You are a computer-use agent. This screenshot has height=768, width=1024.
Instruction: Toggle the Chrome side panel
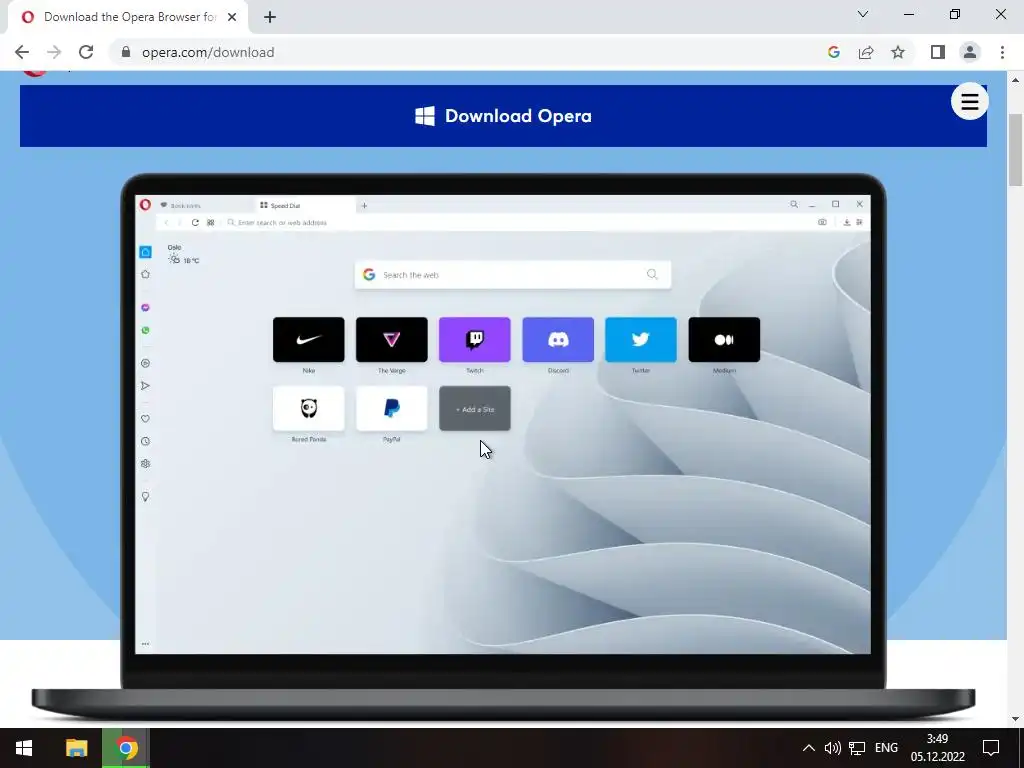pyautogui.click(x=938, y=52)
